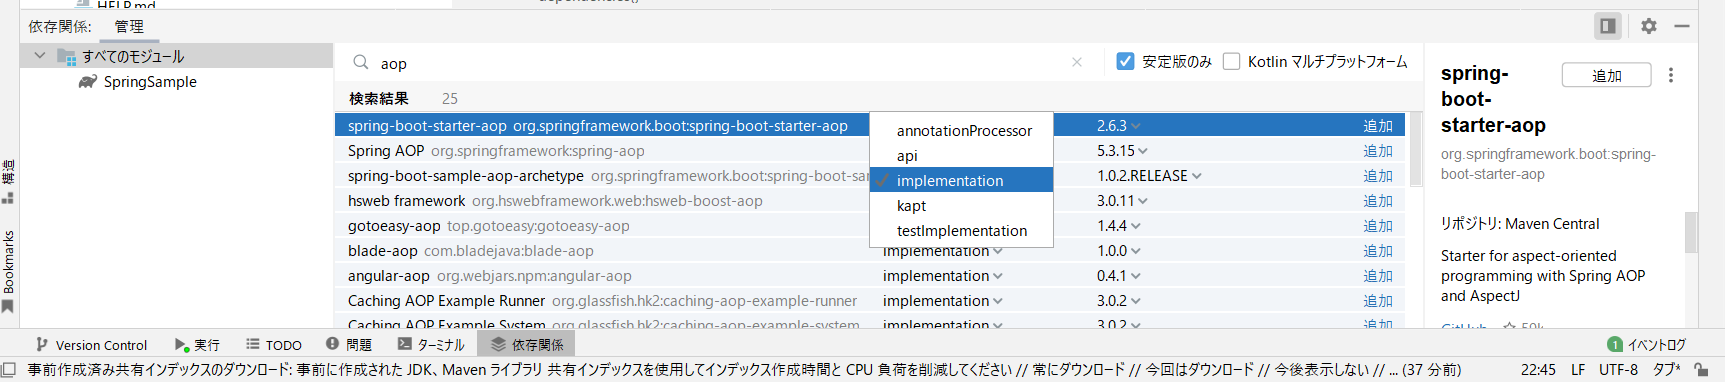Open the 問題 tool tab
This screenshot has width=1725, height=382.
click(x=349, y=344)
